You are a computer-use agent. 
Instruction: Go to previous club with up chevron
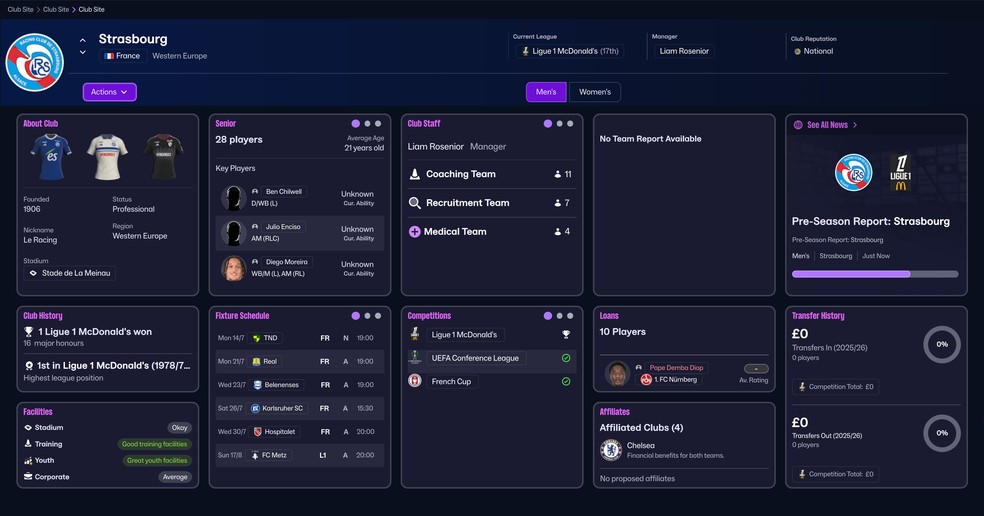point(83,40)
